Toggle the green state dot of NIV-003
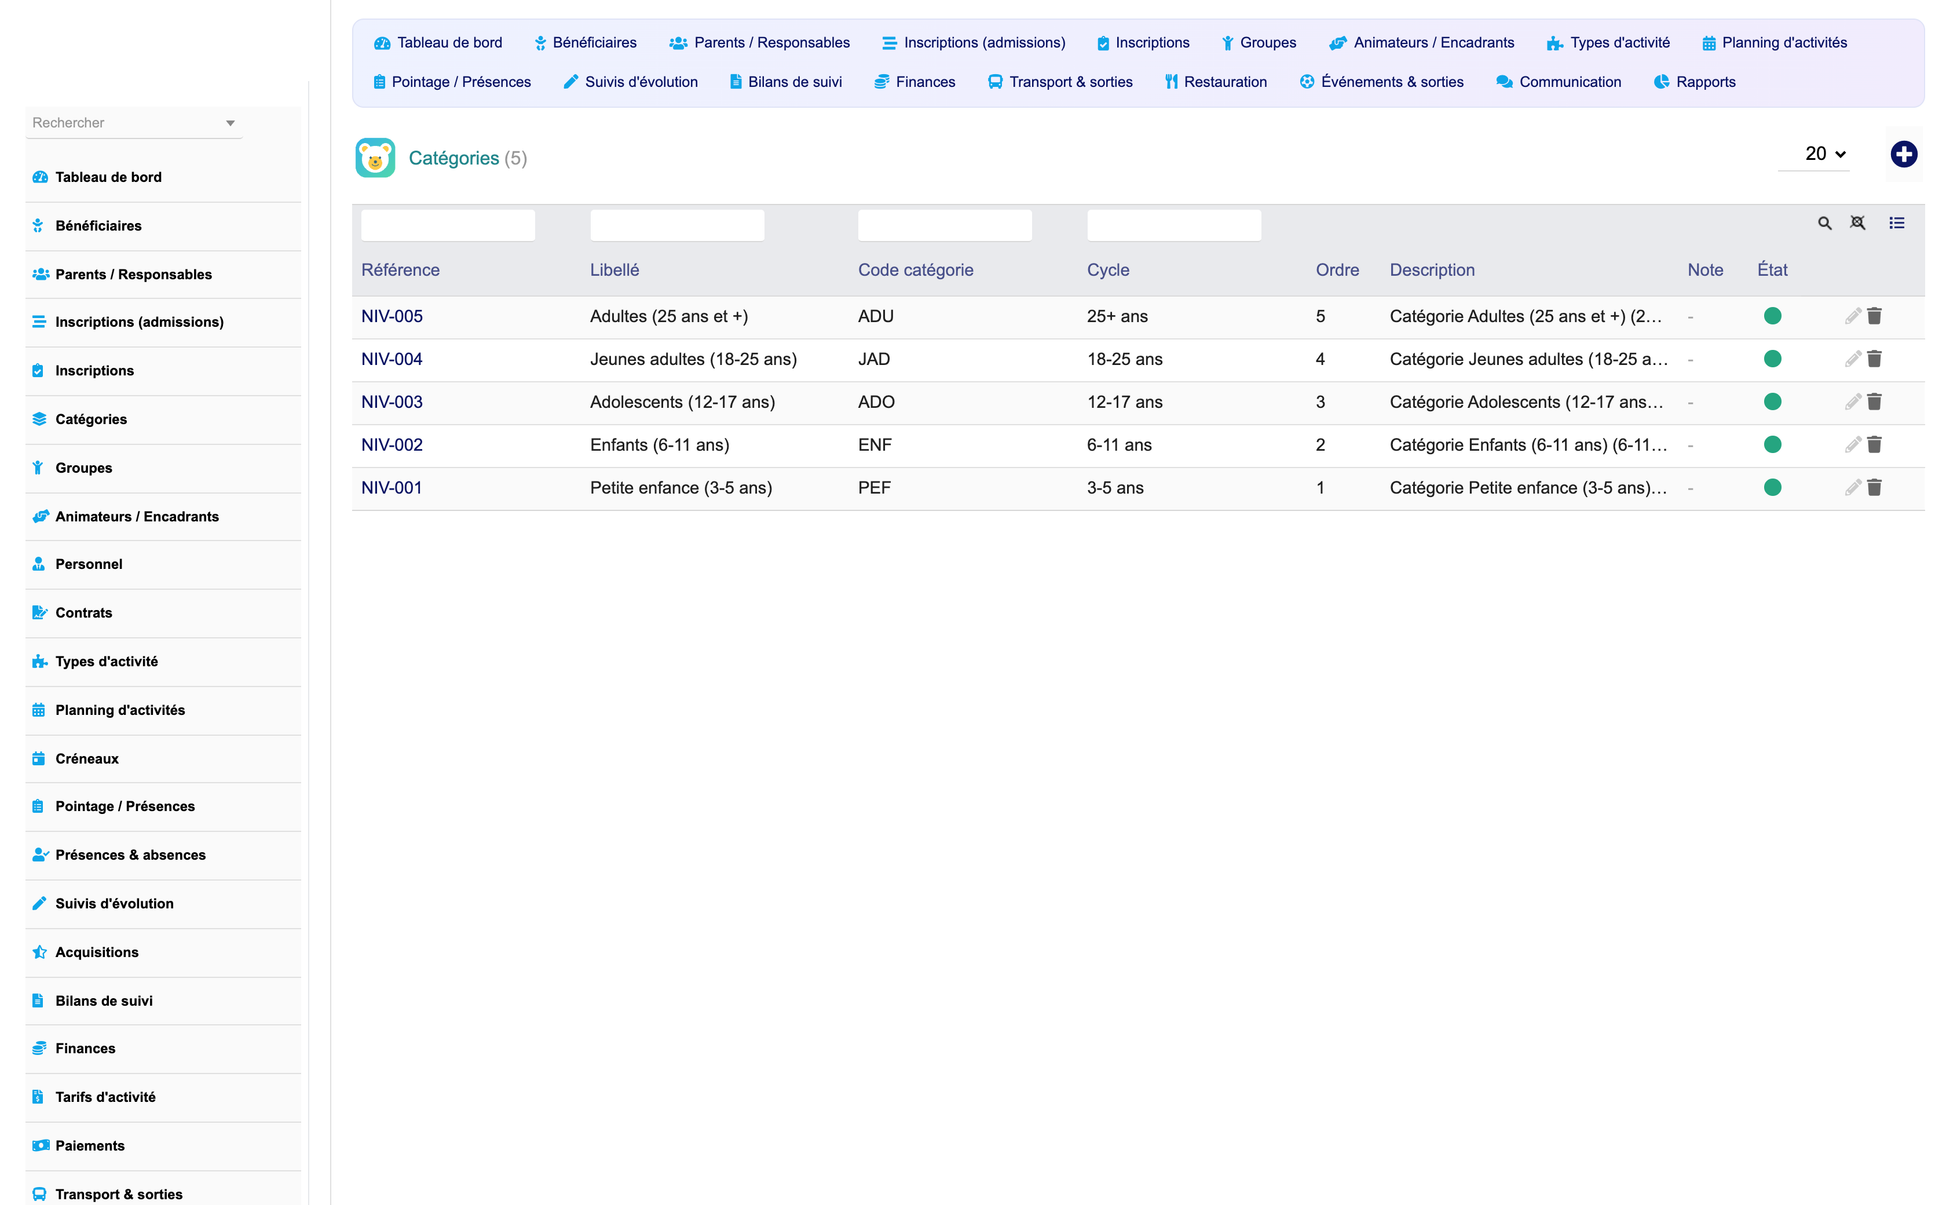 [1772, 402]
